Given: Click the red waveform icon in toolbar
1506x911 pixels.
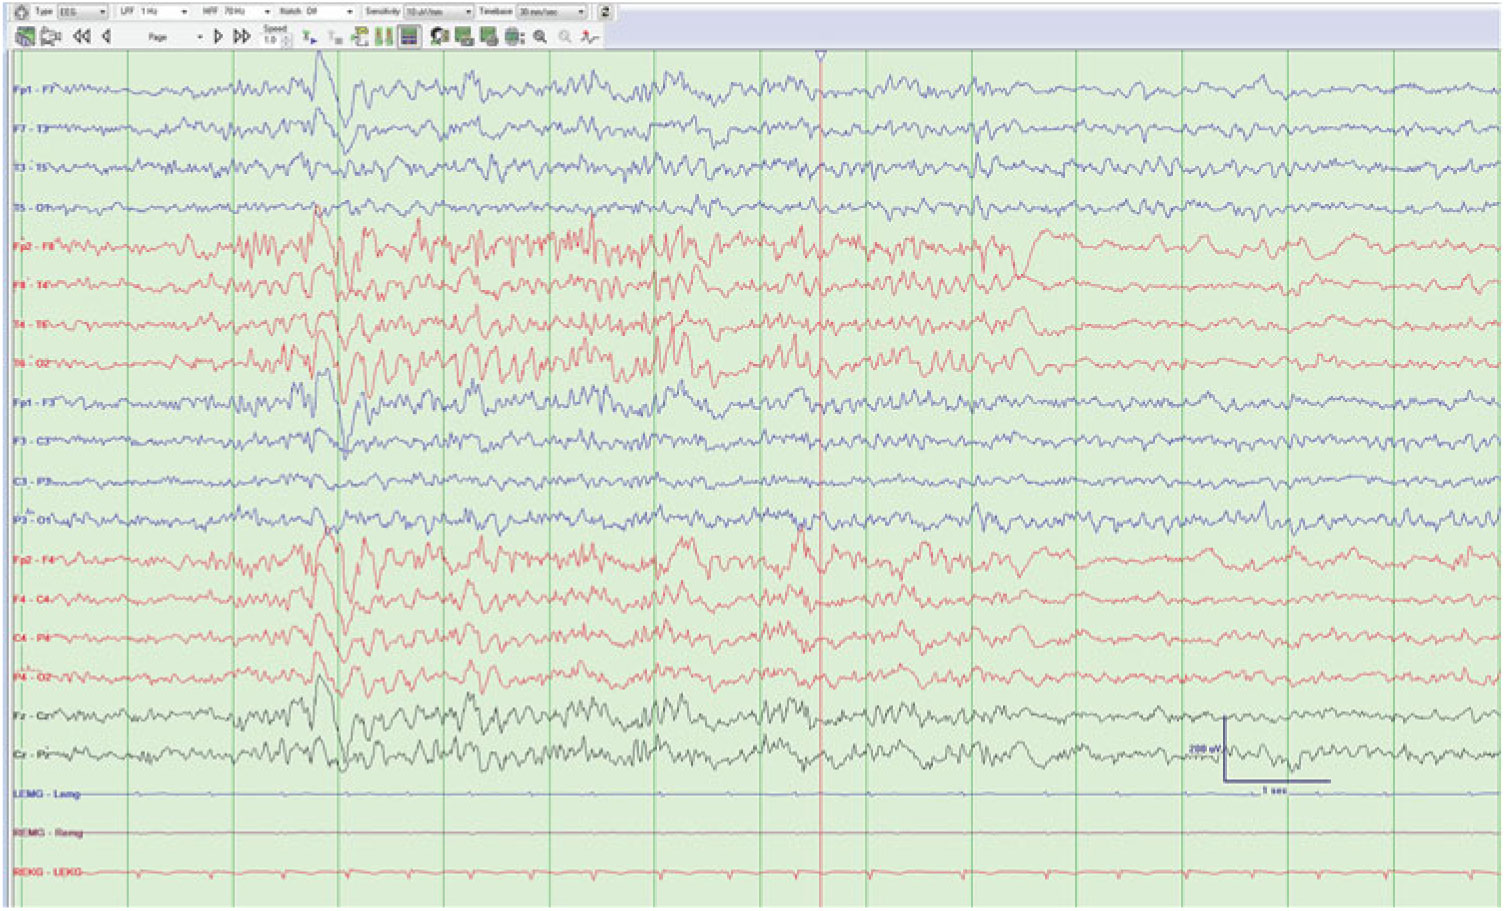Looking at the screenshot, I should tap(591, 37).
